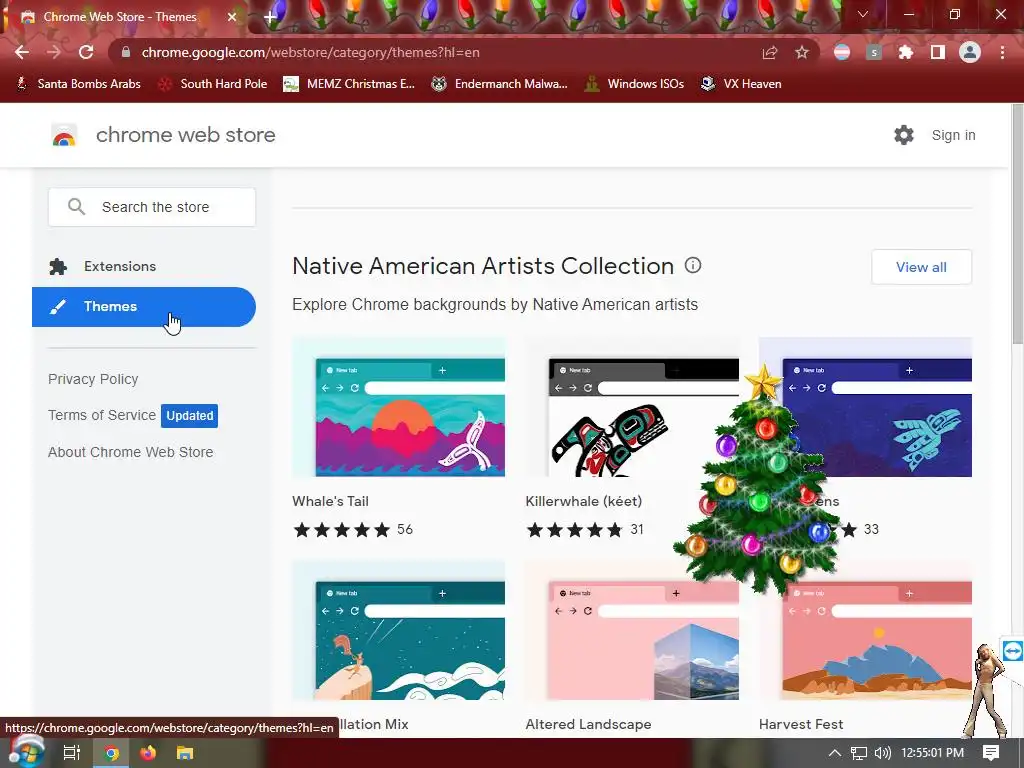Open the volume tray icon

[x=882, y=753]
